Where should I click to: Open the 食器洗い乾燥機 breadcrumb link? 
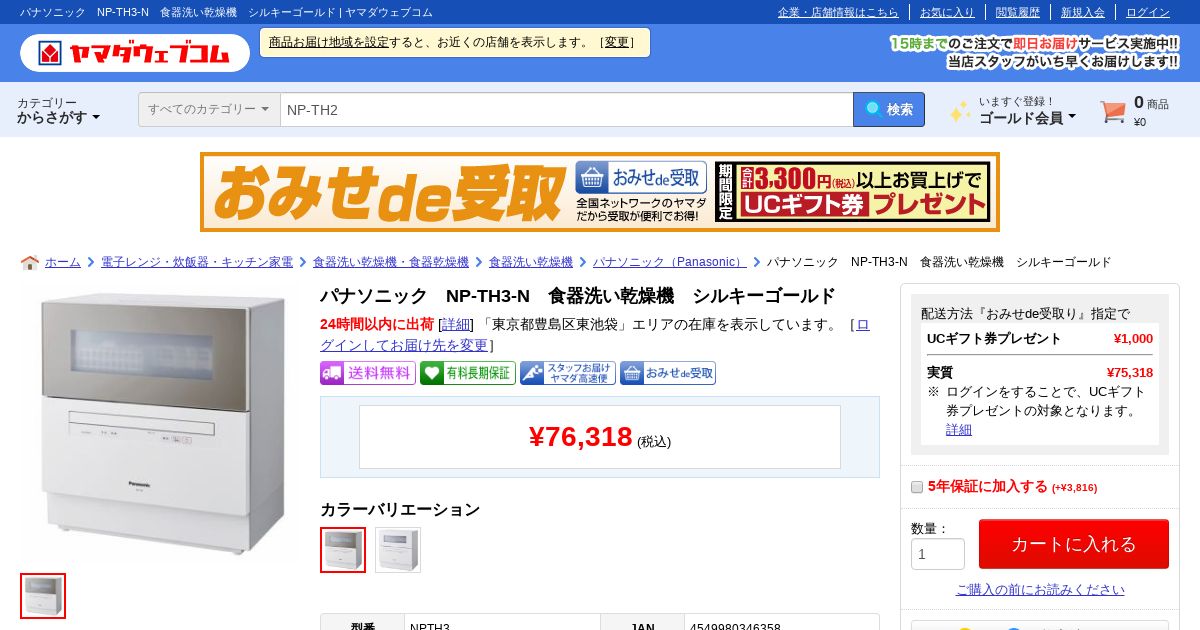531,262
